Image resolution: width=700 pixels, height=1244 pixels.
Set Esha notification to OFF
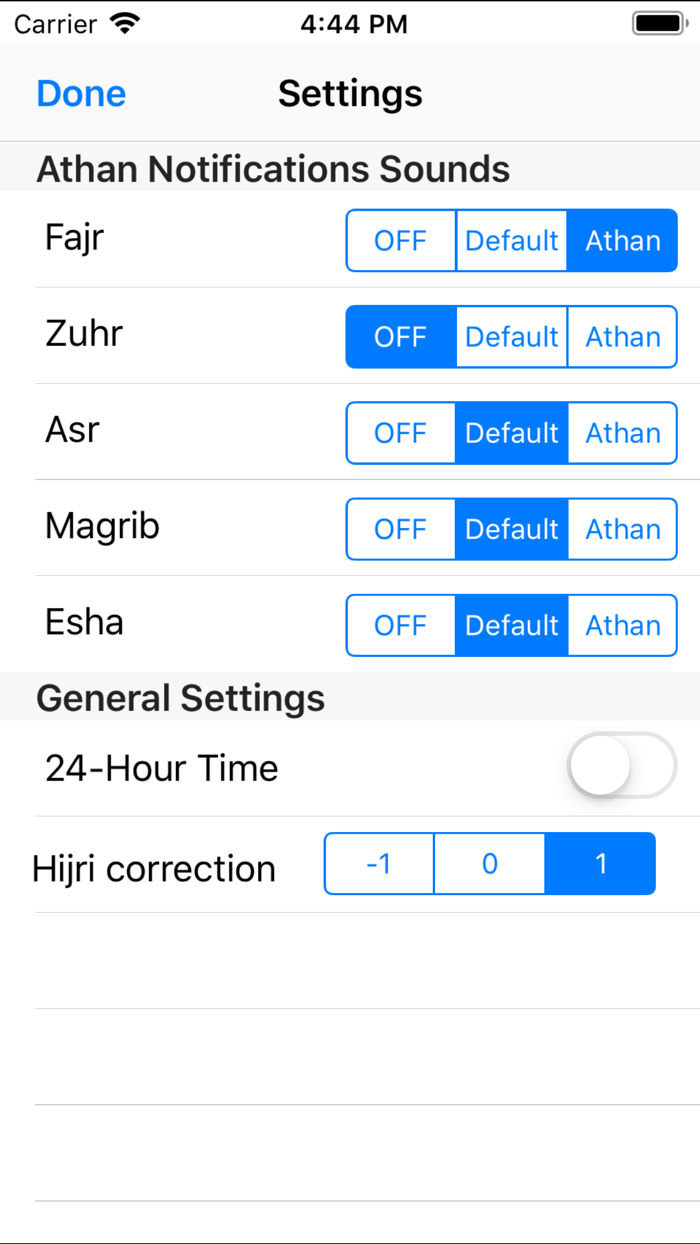pos(400,625)
